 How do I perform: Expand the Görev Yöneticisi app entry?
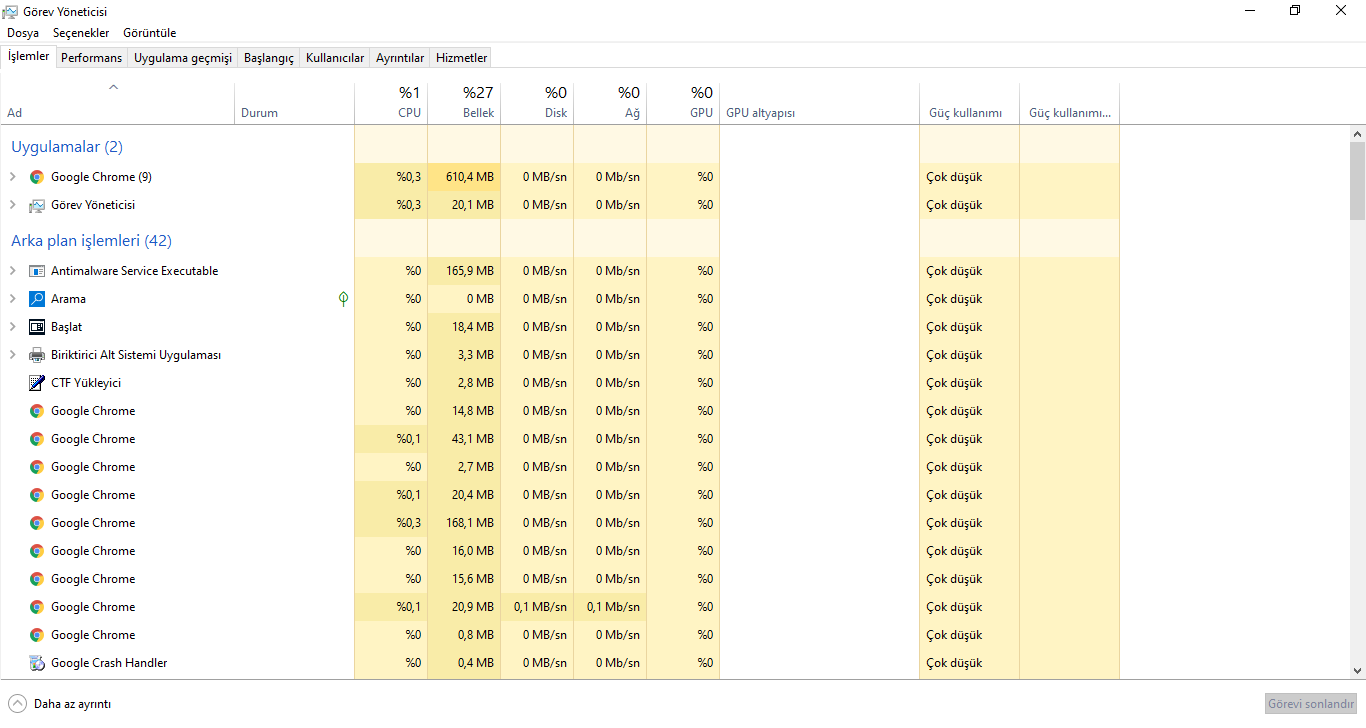pos(13,205)
